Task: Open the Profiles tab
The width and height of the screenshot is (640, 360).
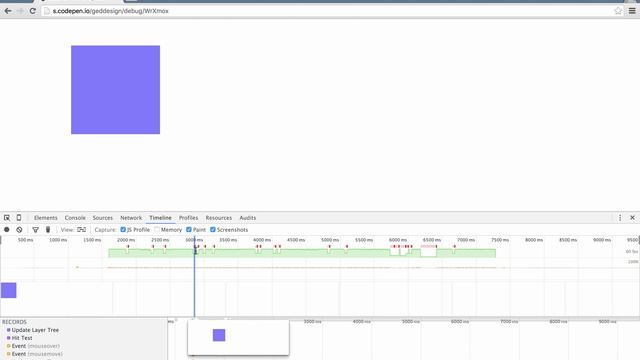Action: click(x=189, y=218)
